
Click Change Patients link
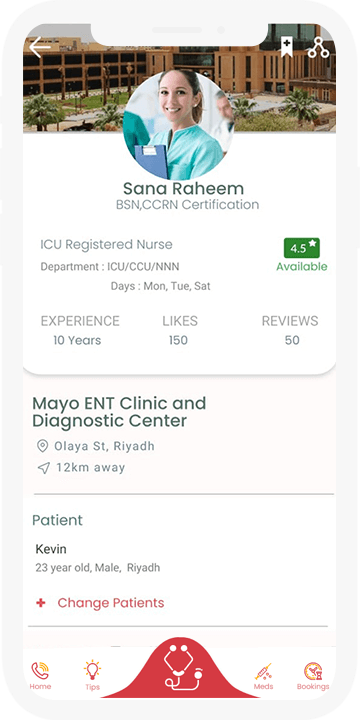[x=111, y=602]
